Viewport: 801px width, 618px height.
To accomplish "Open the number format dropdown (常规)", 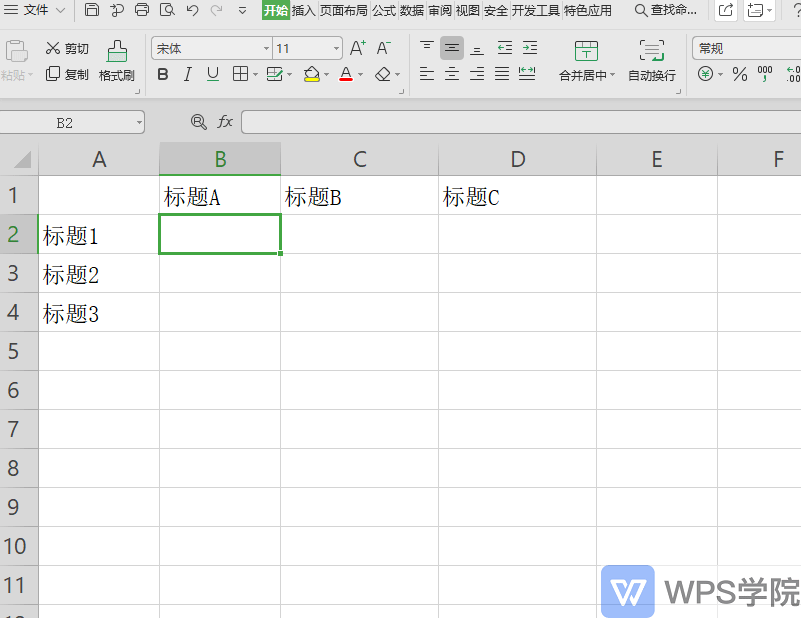I will pos(747,49).
